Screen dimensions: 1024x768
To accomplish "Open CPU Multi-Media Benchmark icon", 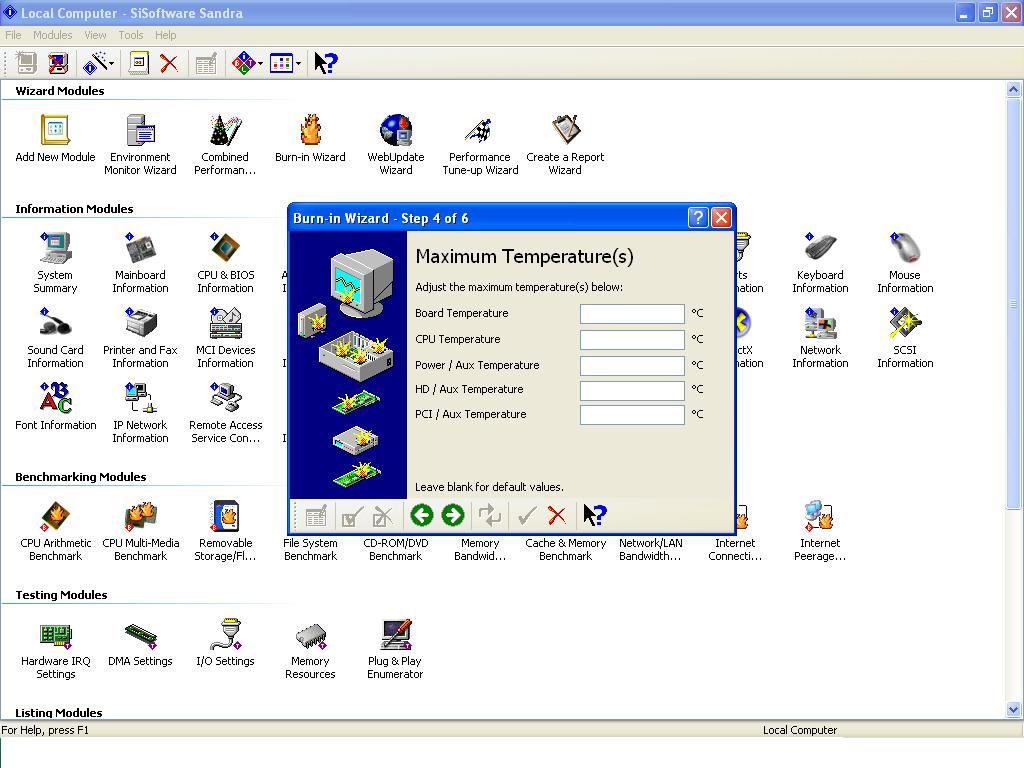I will click(140, 530).
